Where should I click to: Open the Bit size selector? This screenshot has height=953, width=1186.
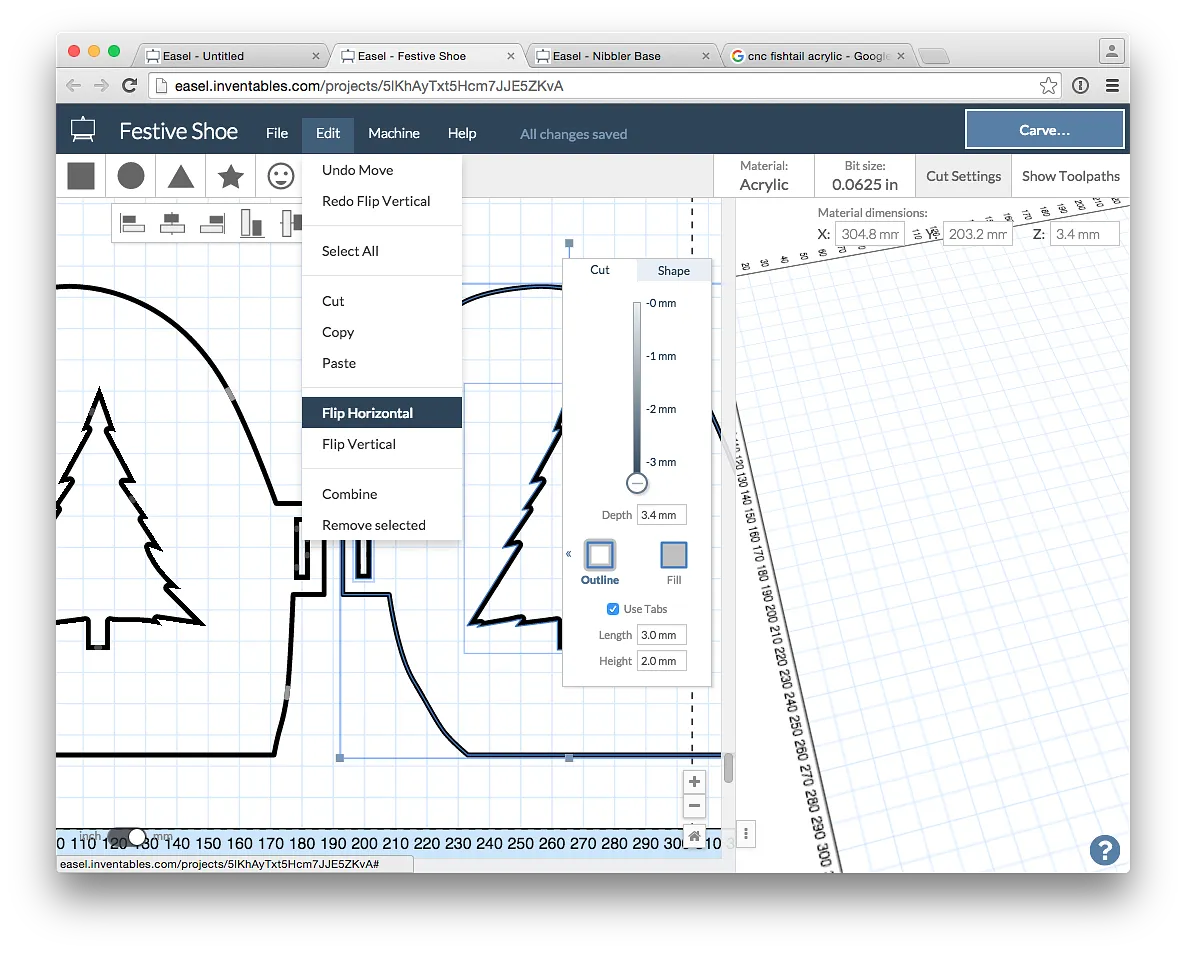(x=865, y=176)
